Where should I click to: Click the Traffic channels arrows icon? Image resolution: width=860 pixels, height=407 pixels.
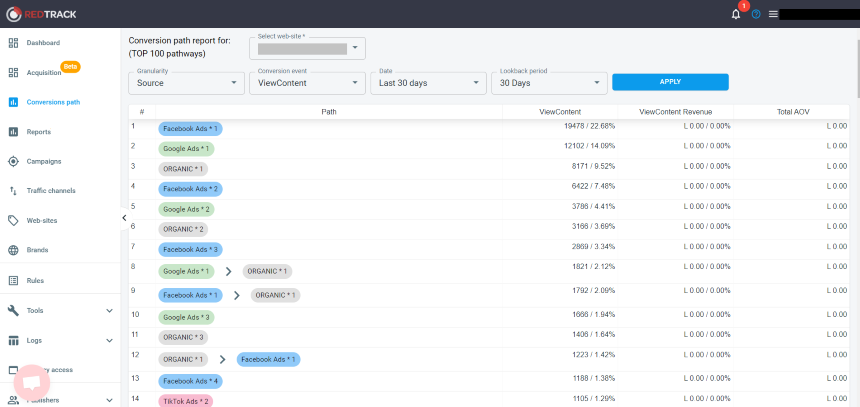click(14, 191)
